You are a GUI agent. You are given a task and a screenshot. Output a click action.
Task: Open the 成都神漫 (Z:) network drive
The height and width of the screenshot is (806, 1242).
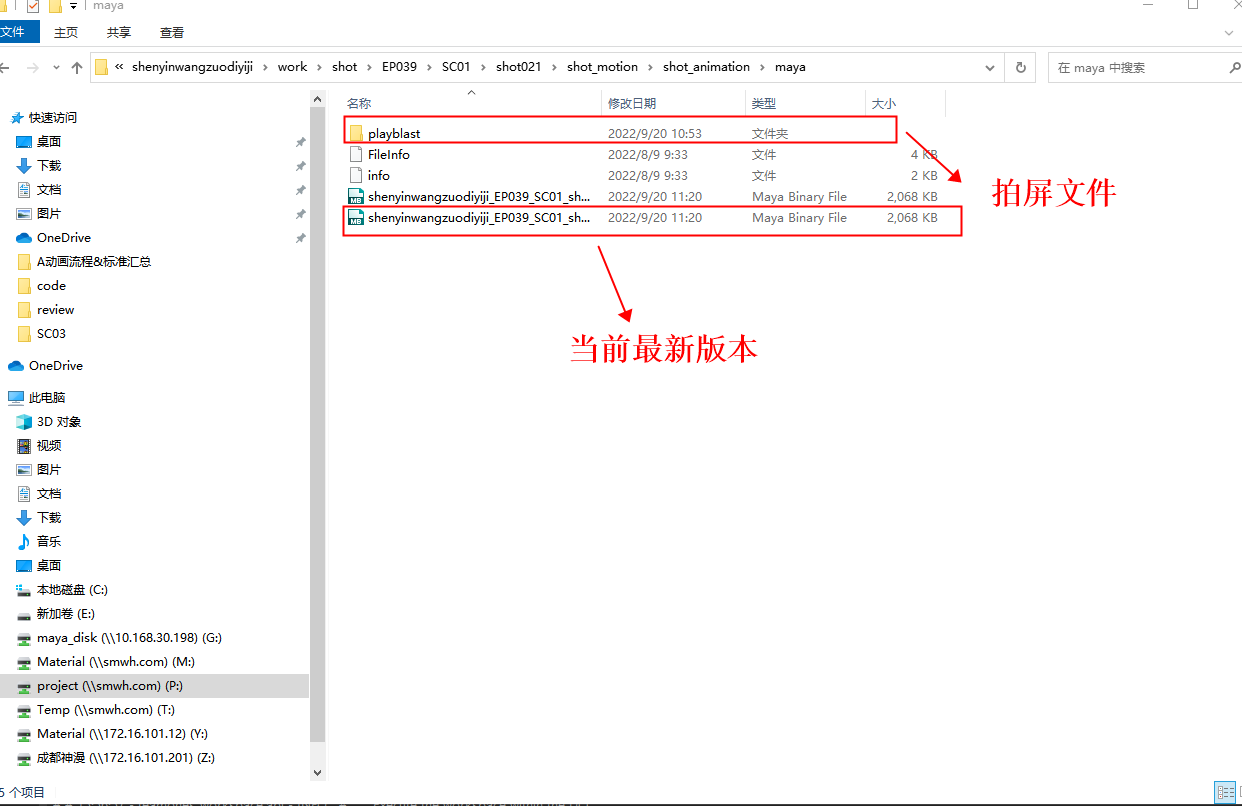pyautogui.click(x=126, y=757)
